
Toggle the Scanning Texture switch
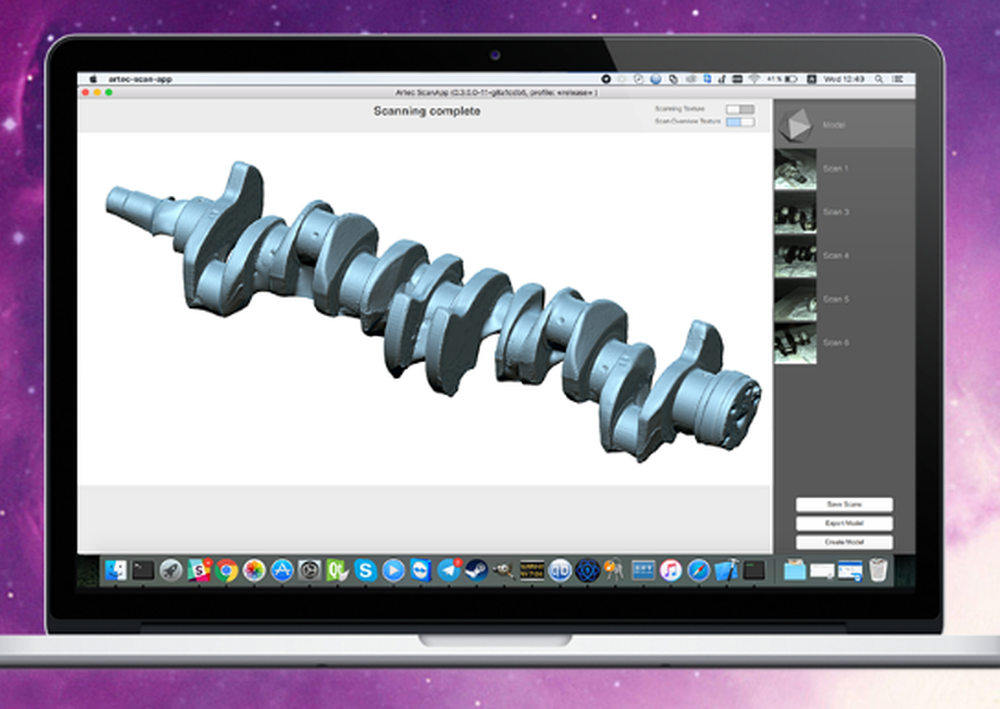tap(740, 109)
